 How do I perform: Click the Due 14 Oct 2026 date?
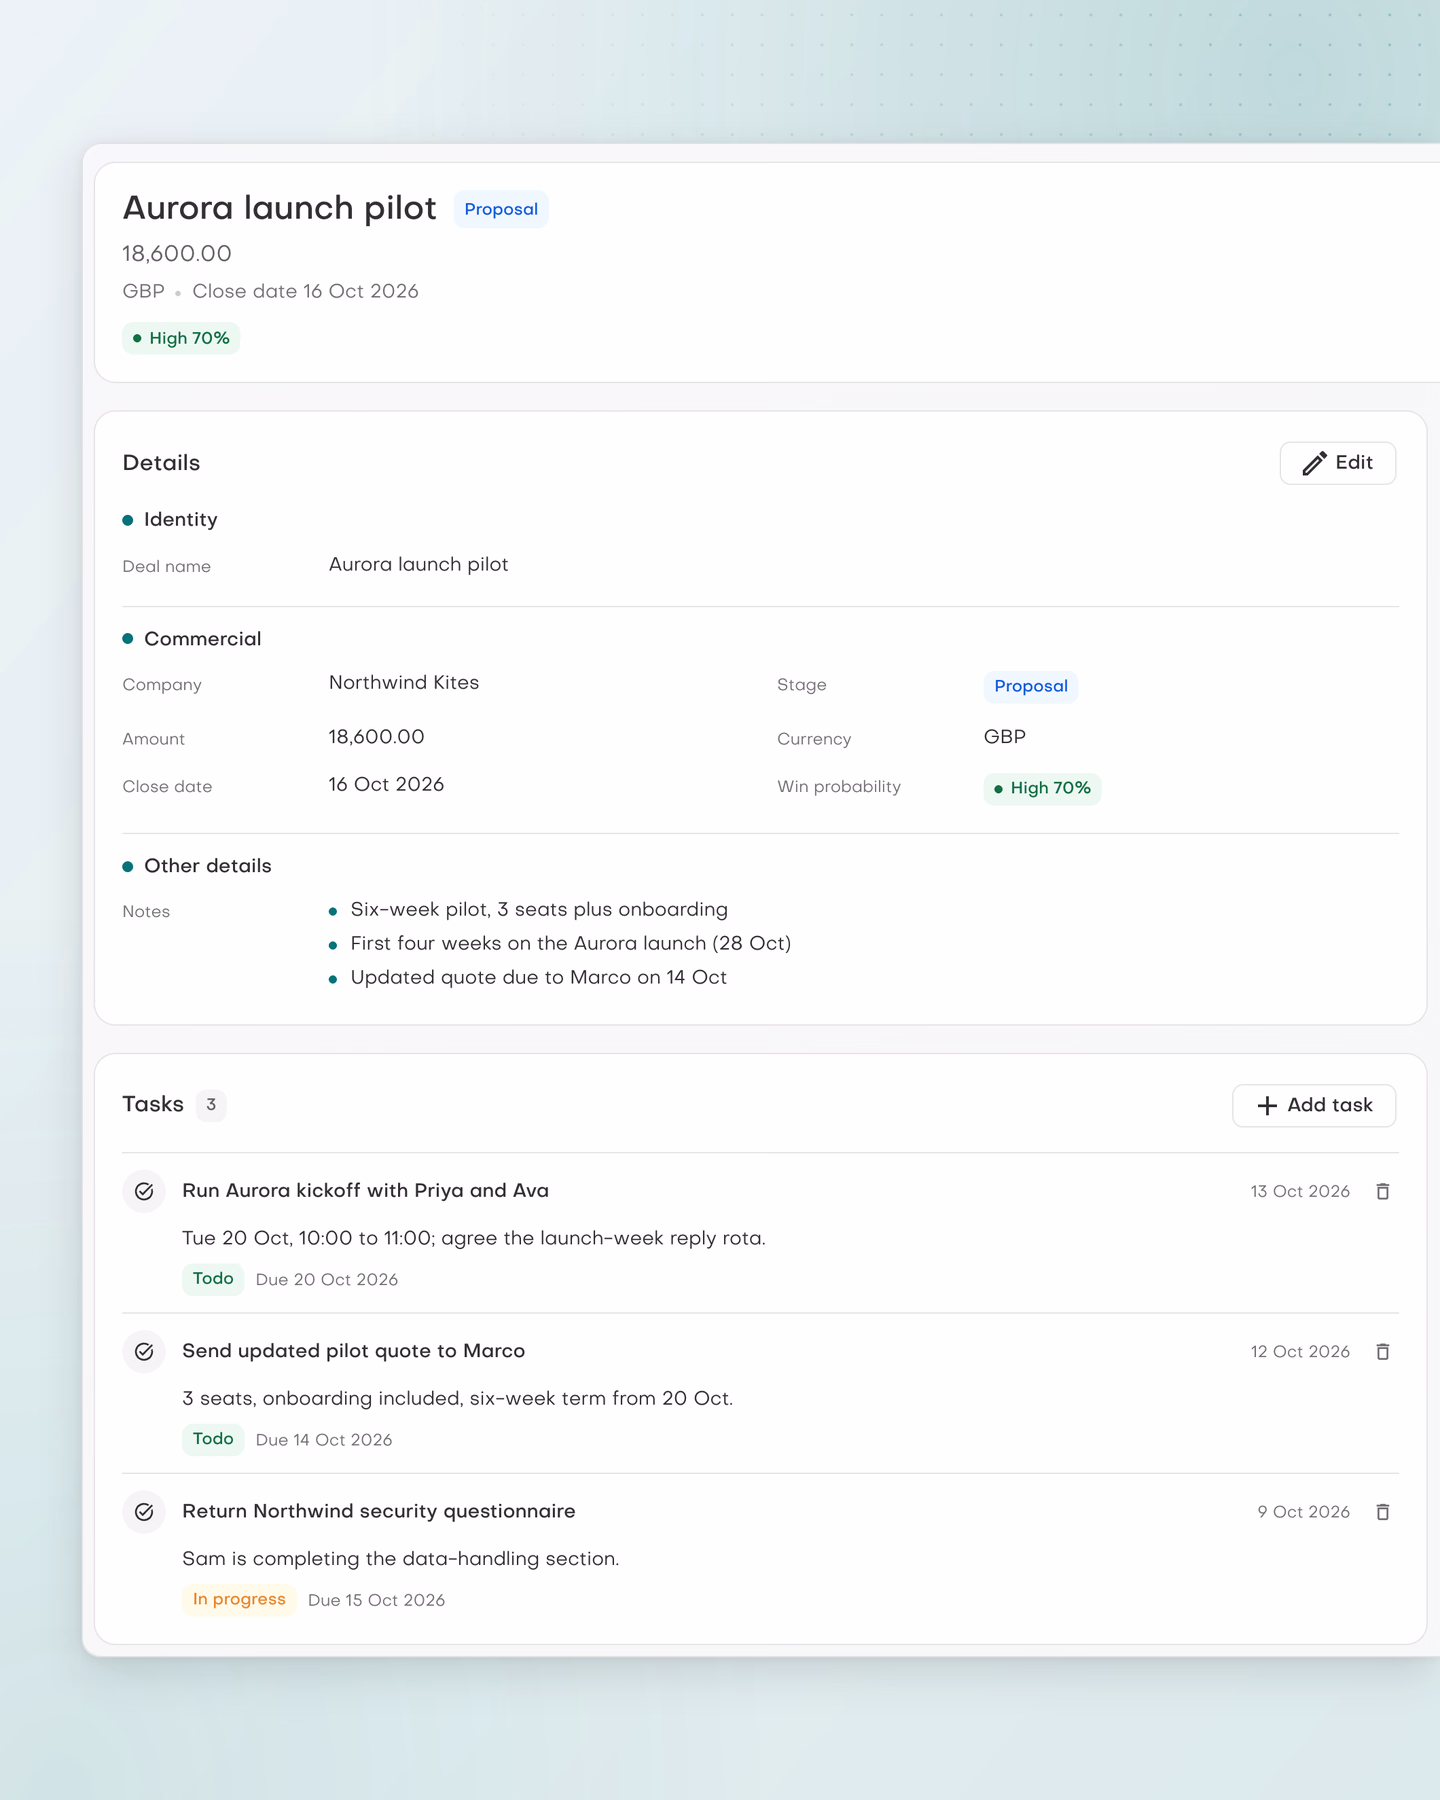pyautogui.click(x=324, y=1440)
